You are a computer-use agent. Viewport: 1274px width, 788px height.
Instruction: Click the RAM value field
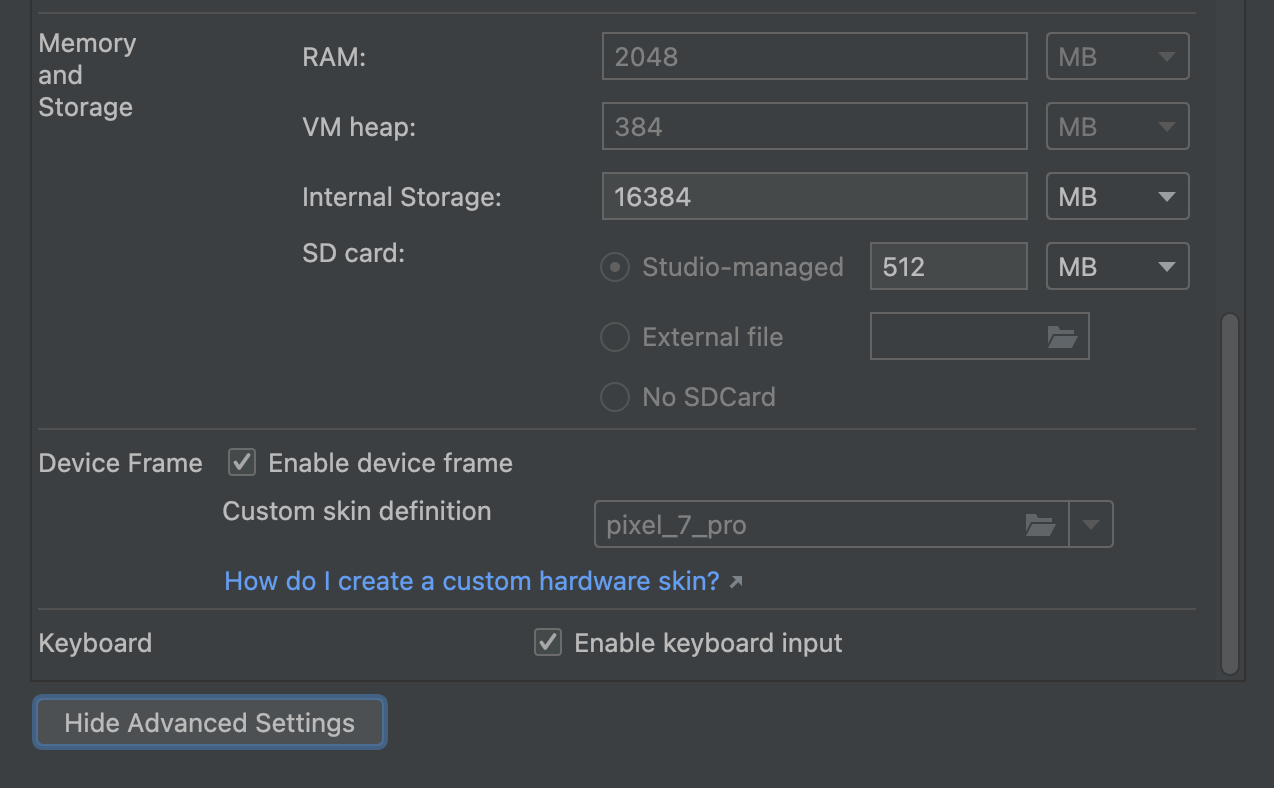(814, 57)
